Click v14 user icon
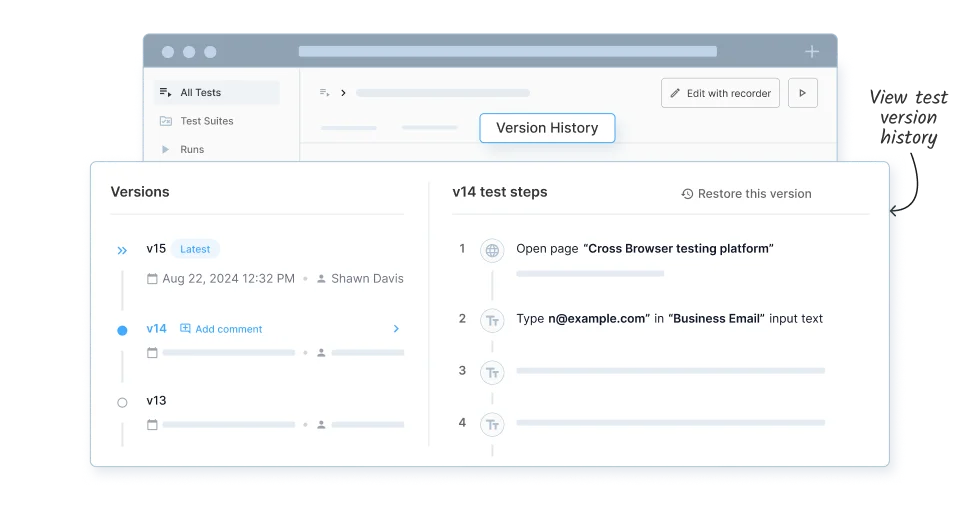 (321, 353)
